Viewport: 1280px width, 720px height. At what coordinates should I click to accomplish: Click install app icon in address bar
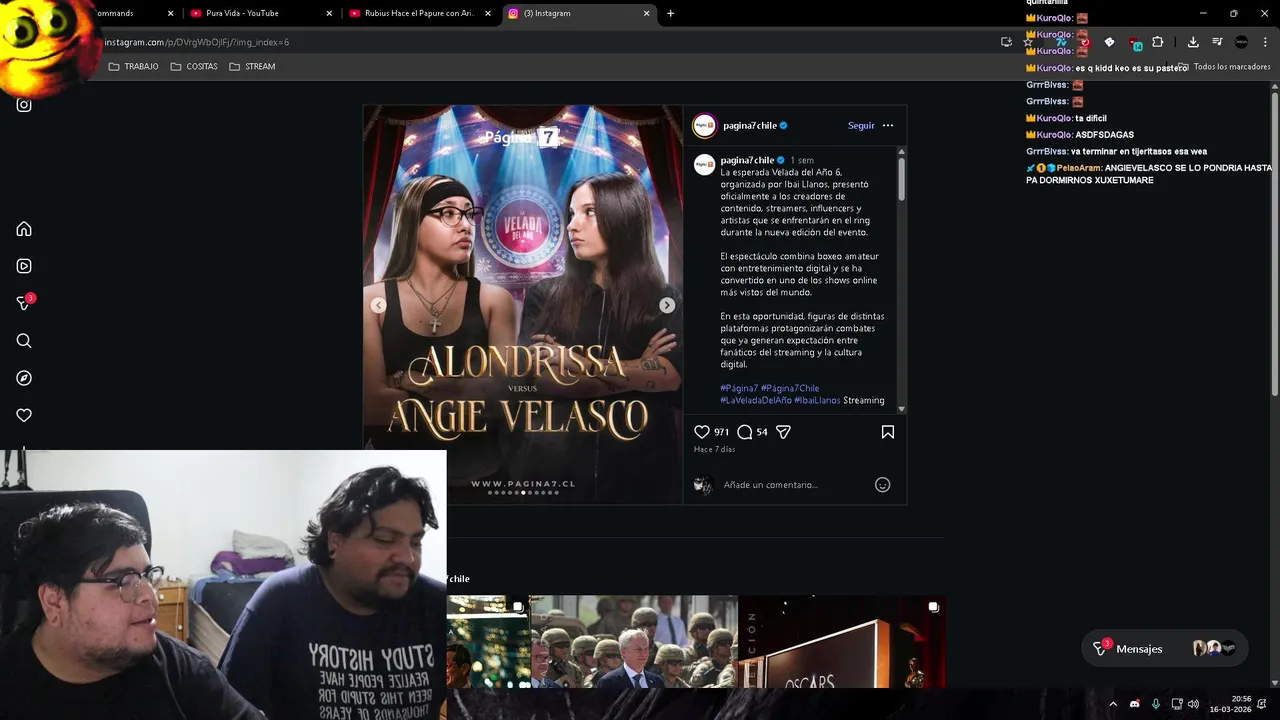[x=1006, y=42]
